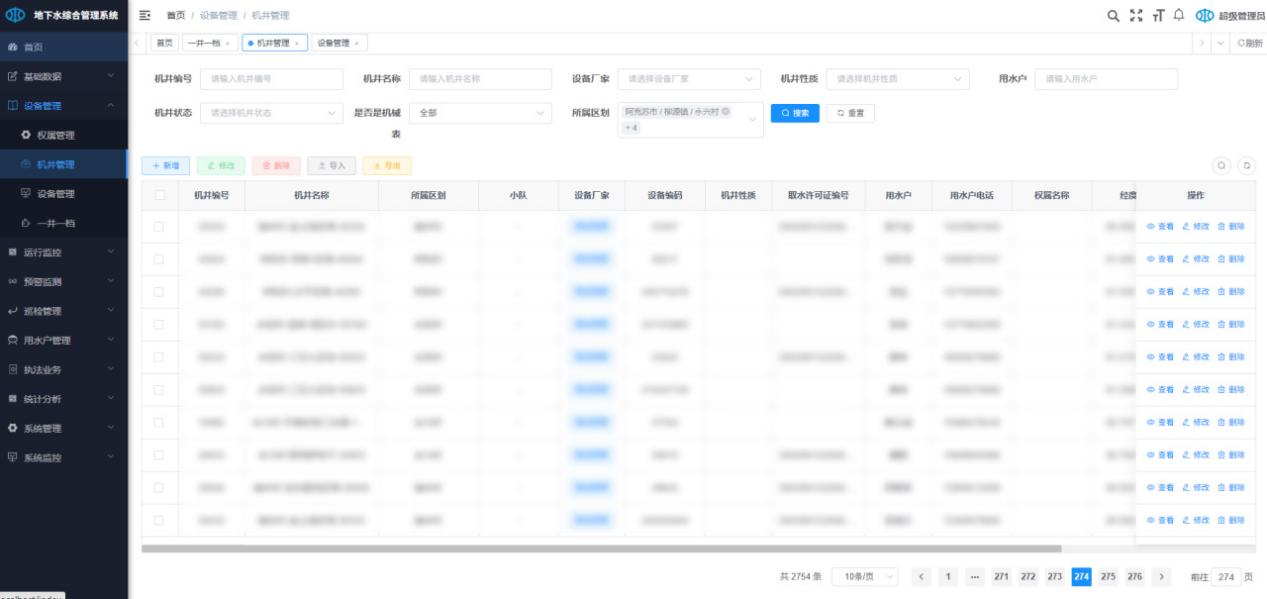
Task: Toggle fullscreen mode icon in header
Action: pos(1135,15)
